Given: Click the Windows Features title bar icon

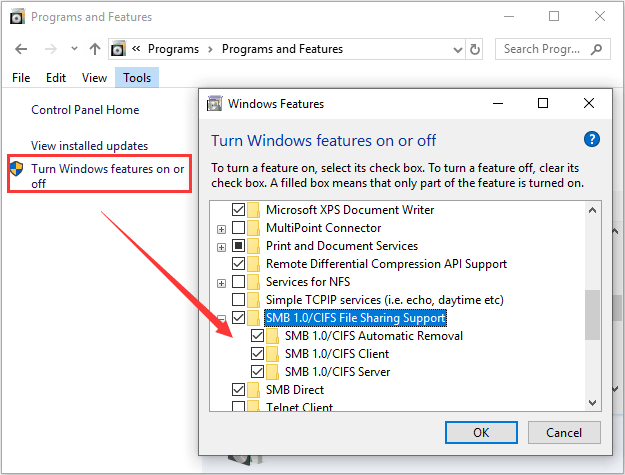Looking at the screenshot, I should [214, 104].
